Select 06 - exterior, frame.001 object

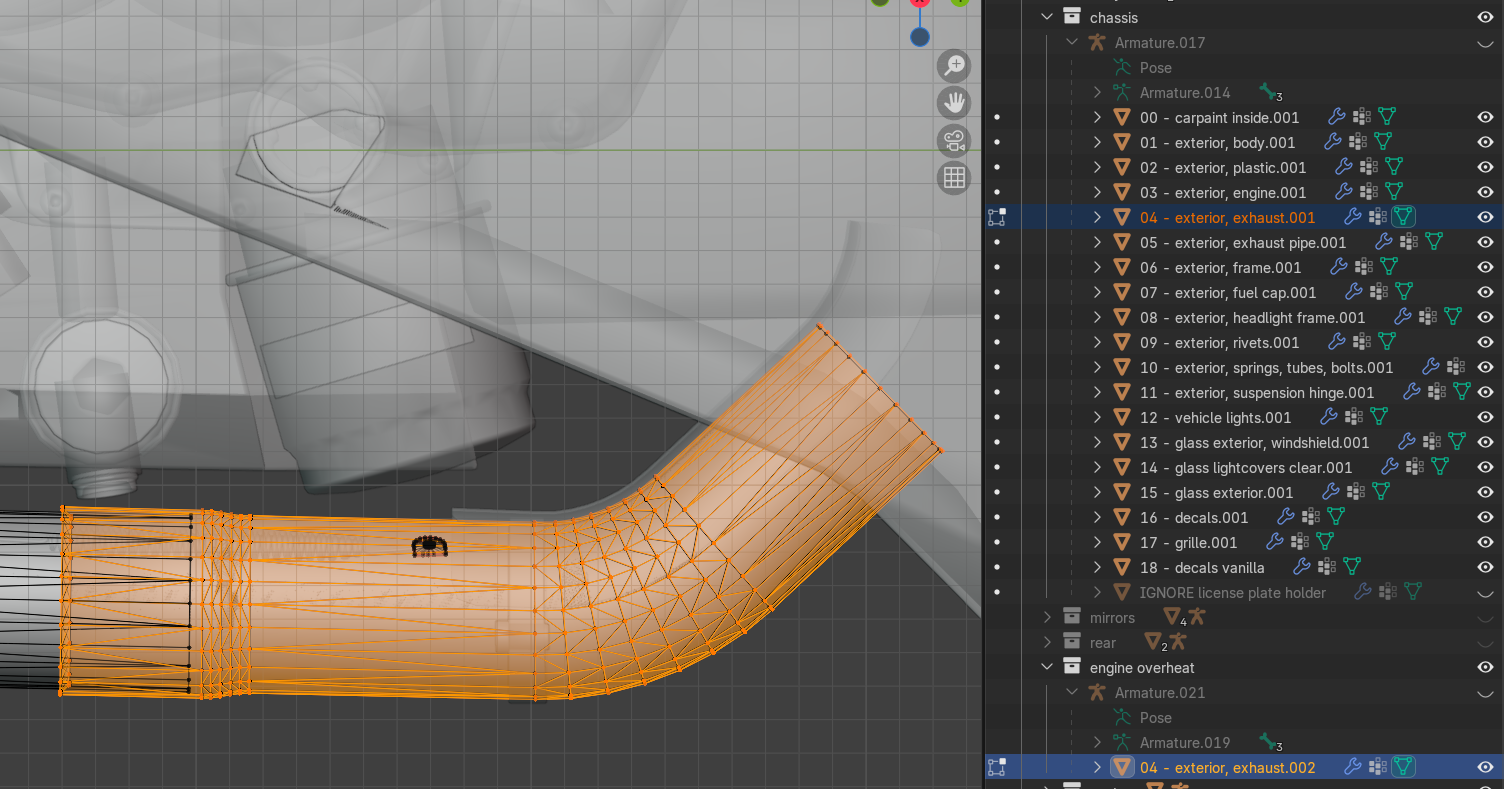pos(1220,267)
